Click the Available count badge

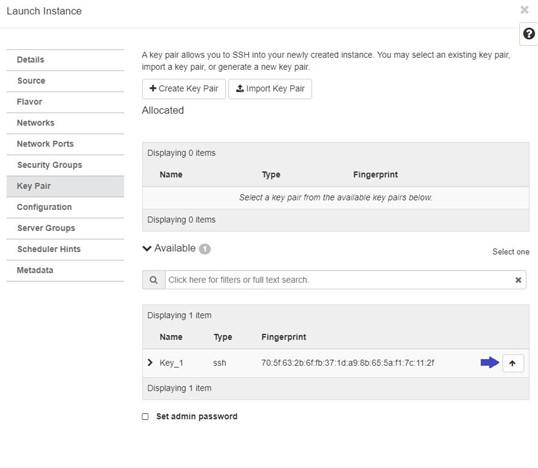[x=205, y=249]
